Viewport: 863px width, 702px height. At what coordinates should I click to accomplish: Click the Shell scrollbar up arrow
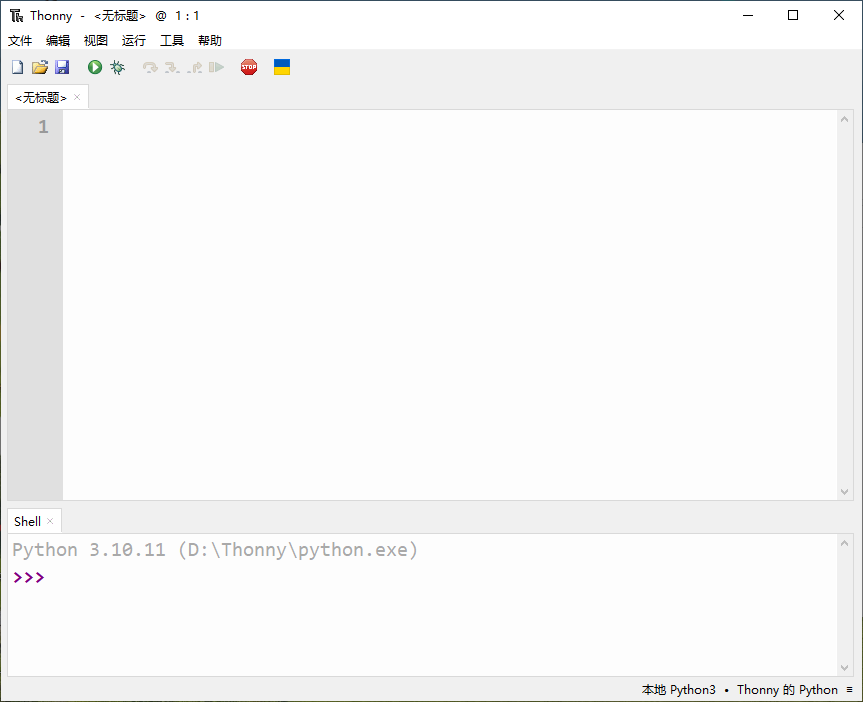844,543
